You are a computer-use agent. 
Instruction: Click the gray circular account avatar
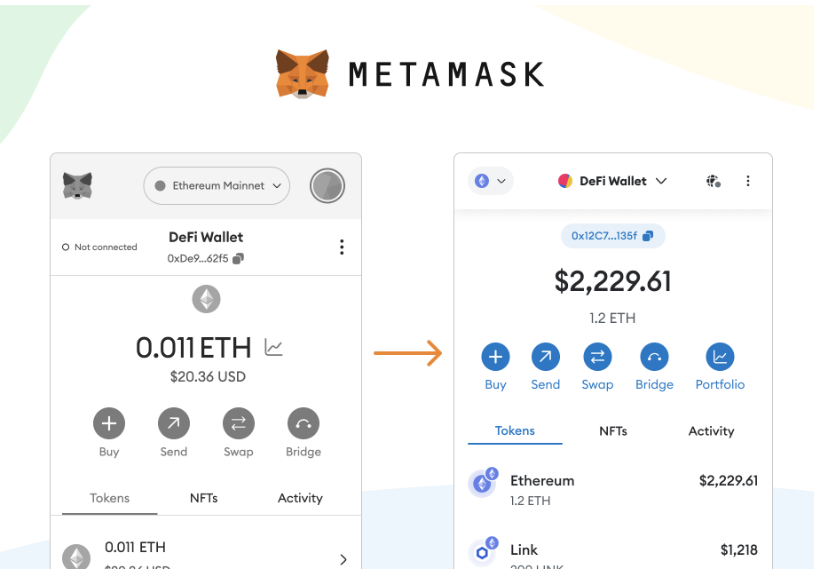pyautogui.click(x=327, y=186)
